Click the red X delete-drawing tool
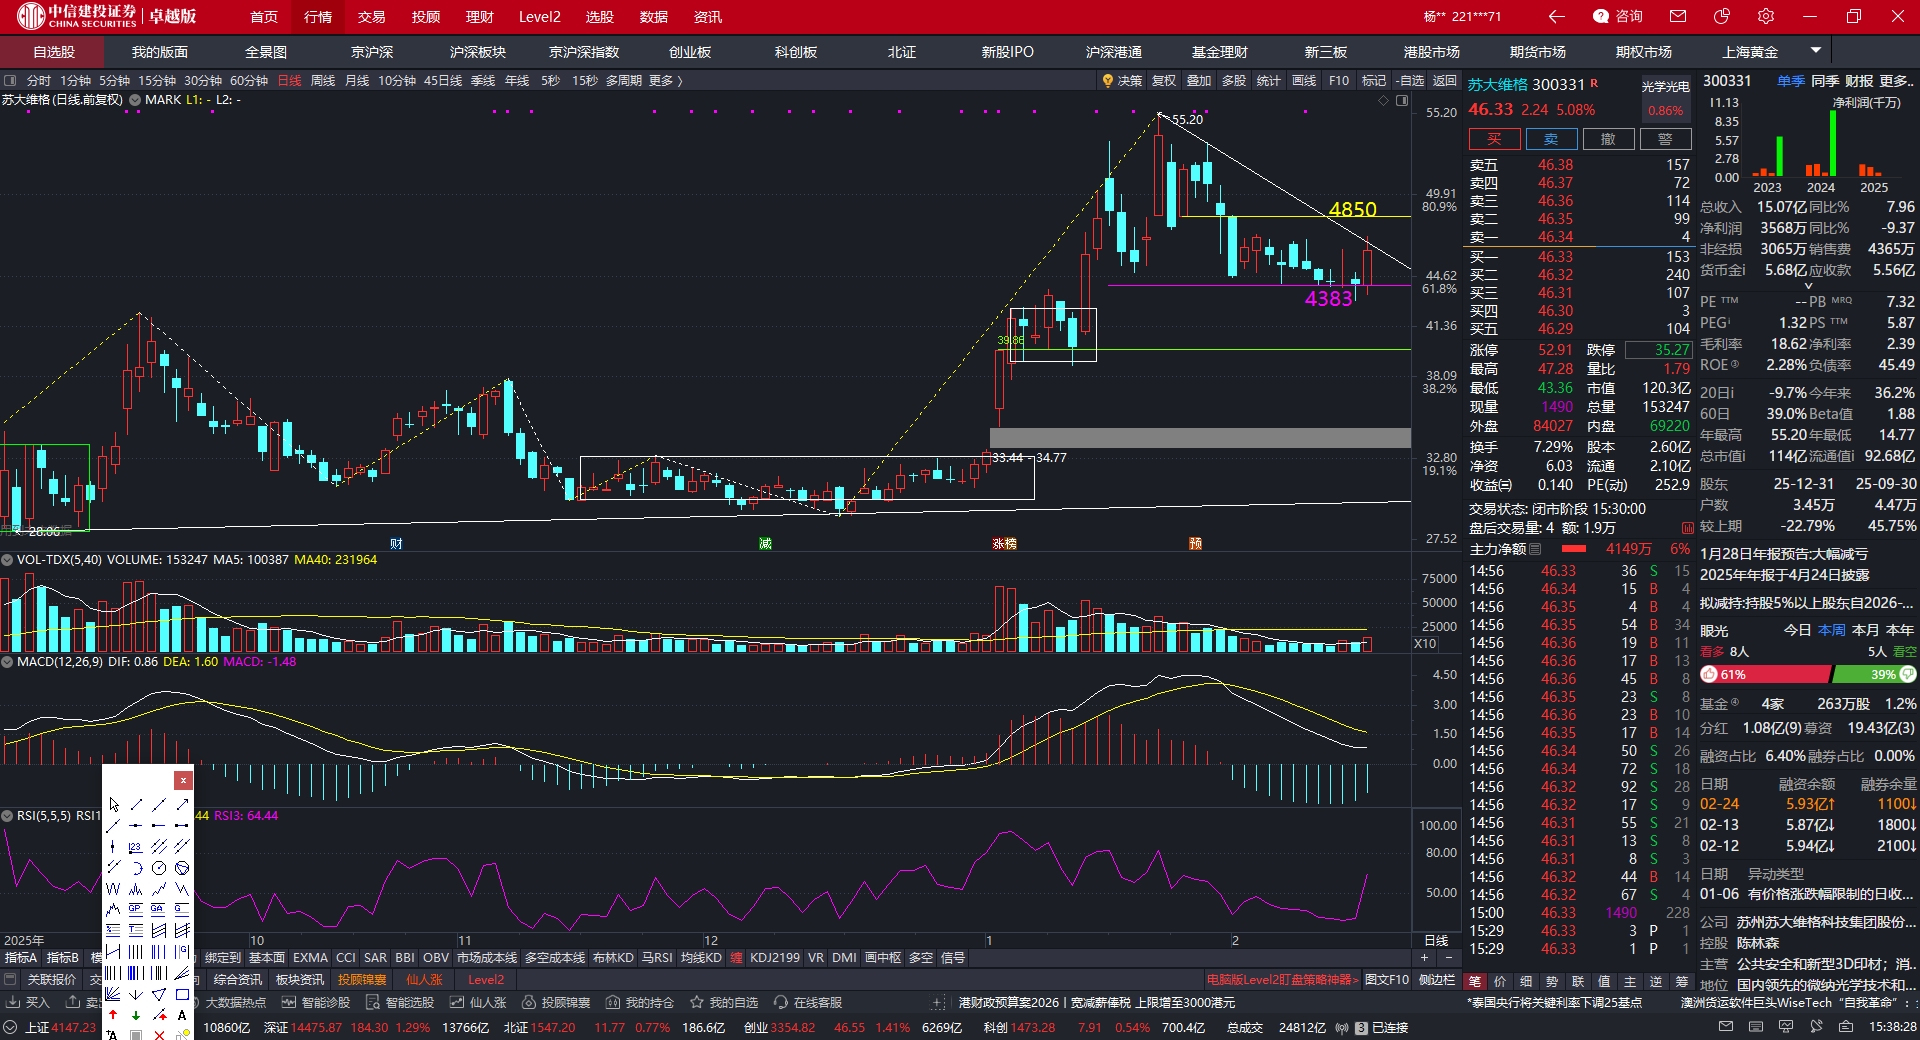This screenshot has width=1920, height=1040. pyautogui.click(x=159, y=1035)
